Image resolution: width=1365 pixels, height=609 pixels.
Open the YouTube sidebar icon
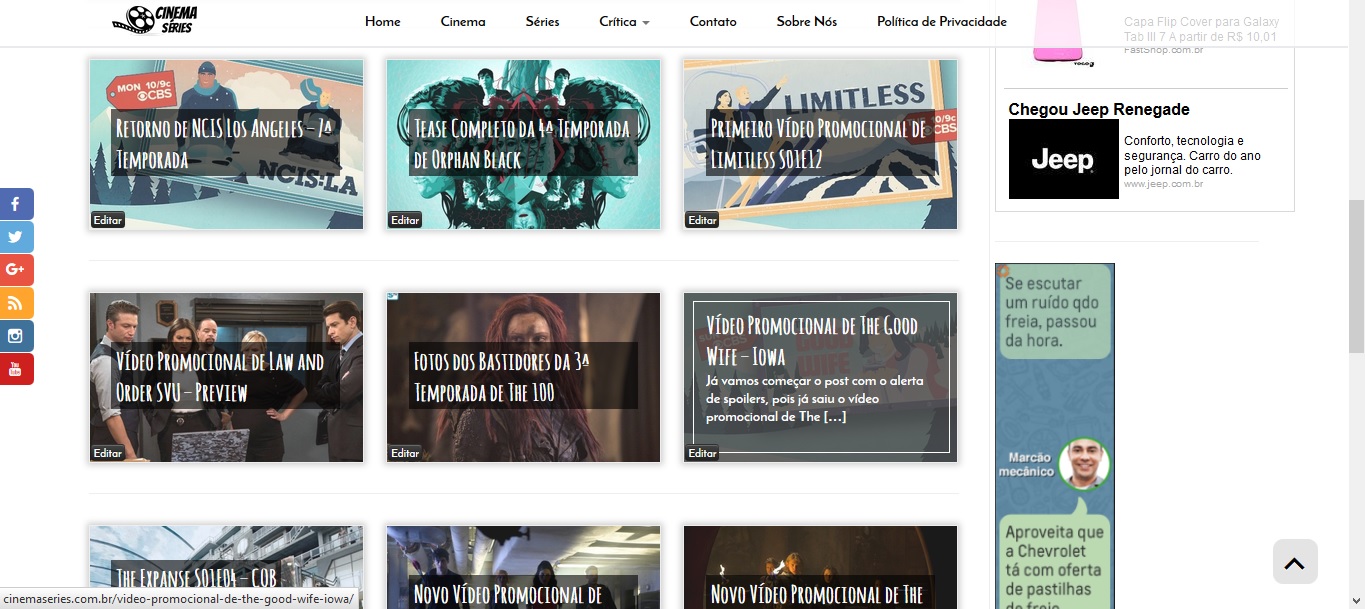(16, 369)
